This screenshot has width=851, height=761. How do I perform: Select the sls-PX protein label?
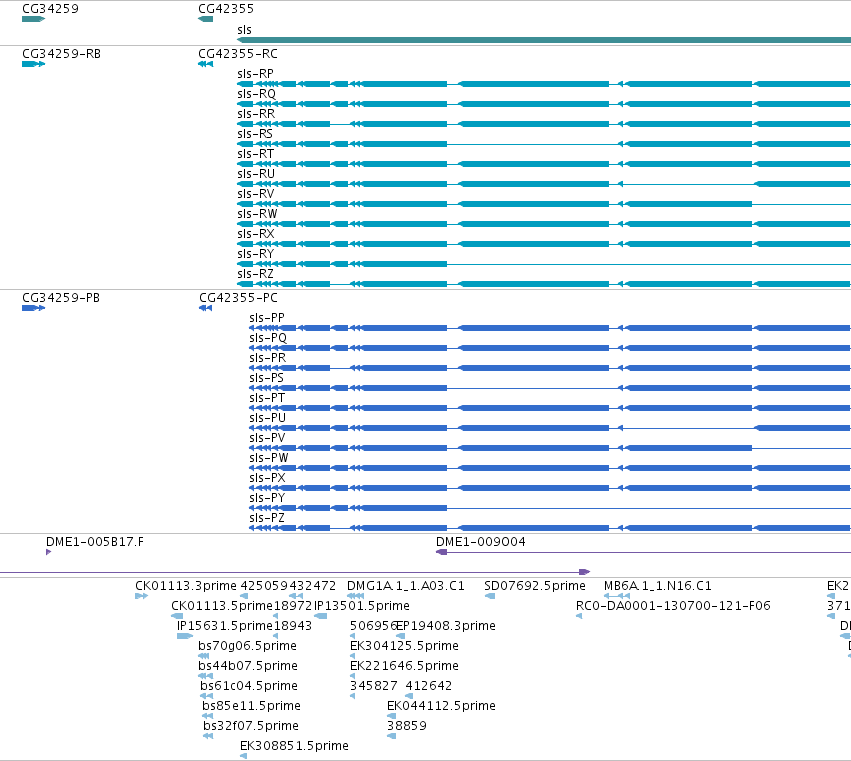(x=267, y=478)
